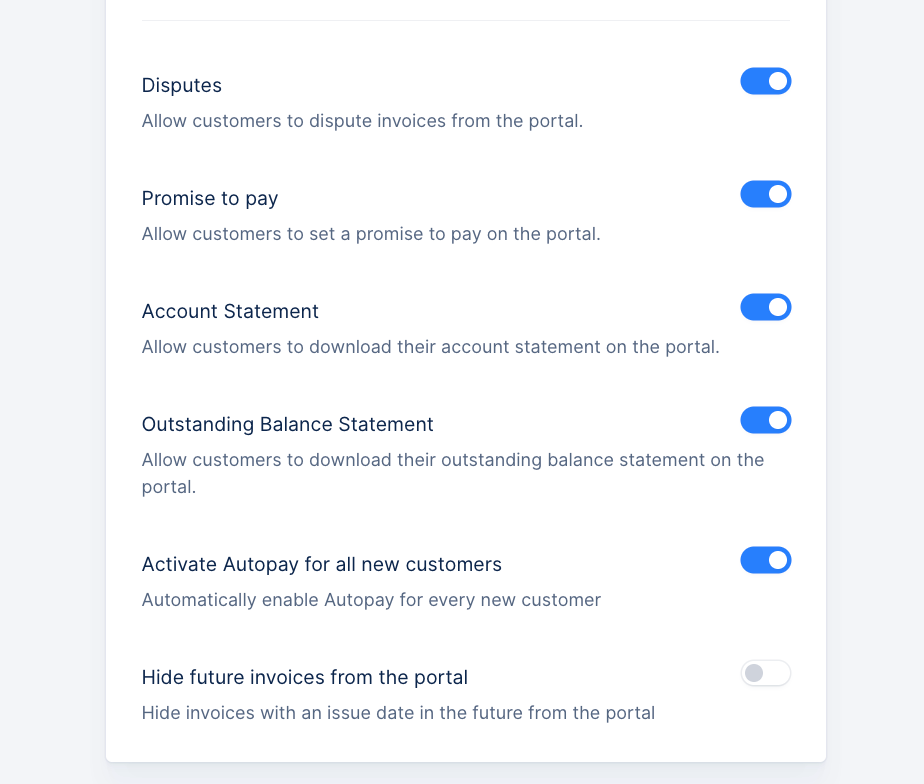Screen dimensions: 924x784
Task: Enable Hide future invoices from the portal
Action: [765, 673]
